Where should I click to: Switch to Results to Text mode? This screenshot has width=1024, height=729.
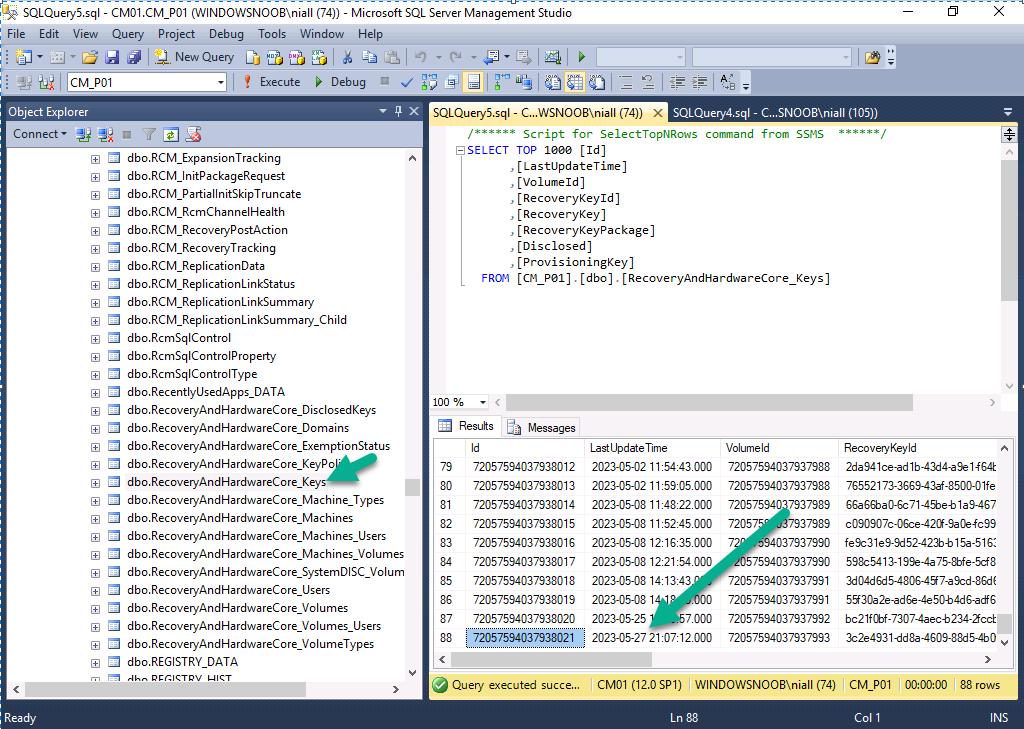tap(552, 82)
